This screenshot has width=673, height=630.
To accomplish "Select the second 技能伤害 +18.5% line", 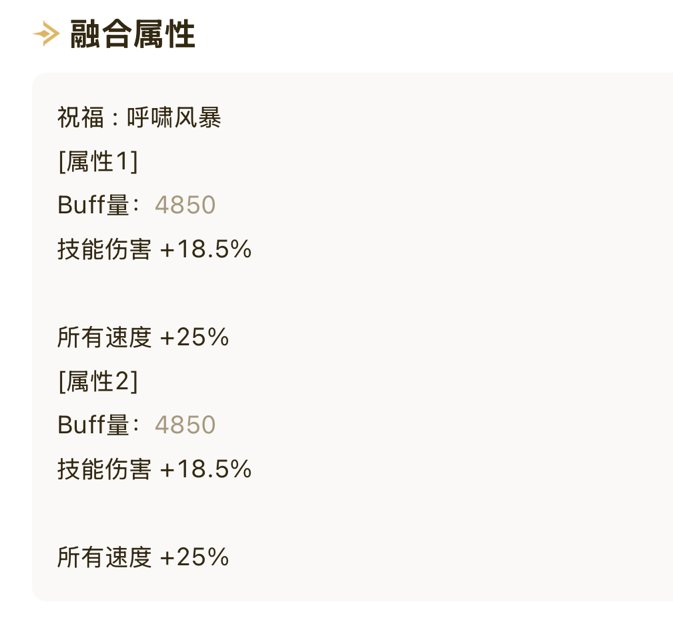I will click(155, 469).
